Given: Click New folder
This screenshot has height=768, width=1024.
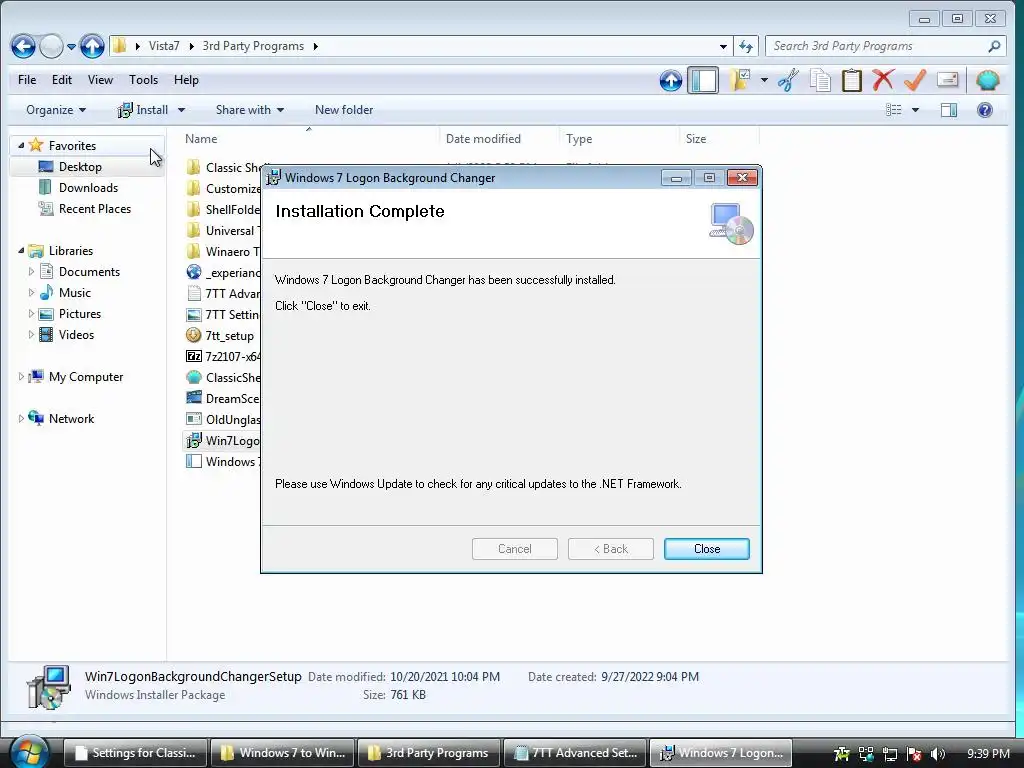Looking at the screenshot, I should click(x=344, y=110).
